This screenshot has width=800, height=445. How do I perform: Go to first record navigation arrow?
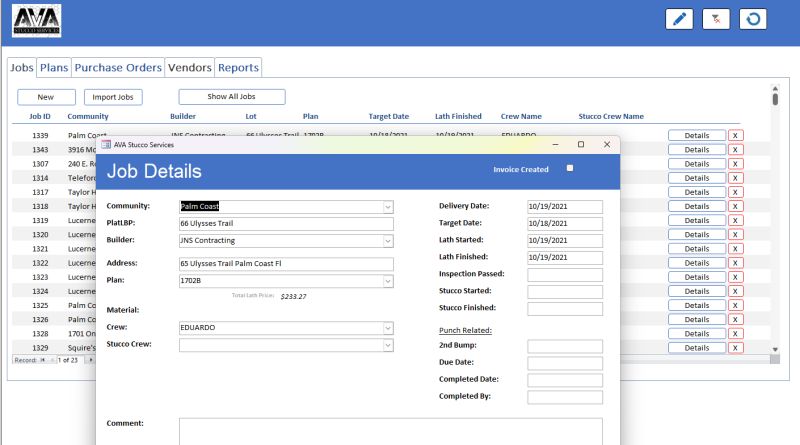(x=43, y=360)
